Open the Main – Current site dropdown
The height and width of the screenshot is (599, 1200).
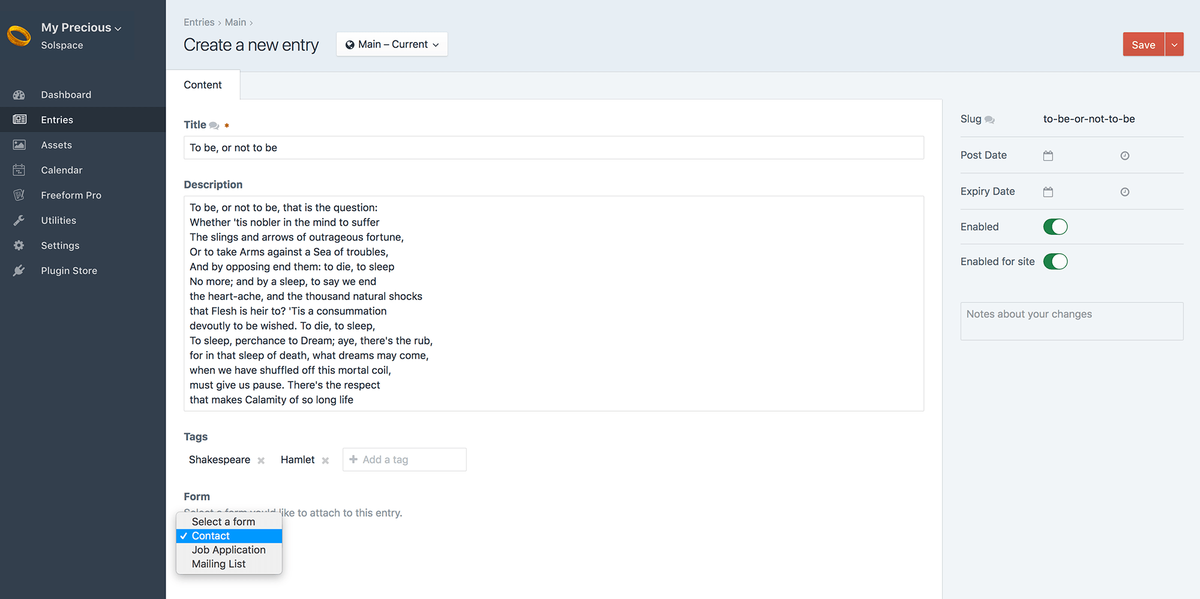[x=392, y=44]
